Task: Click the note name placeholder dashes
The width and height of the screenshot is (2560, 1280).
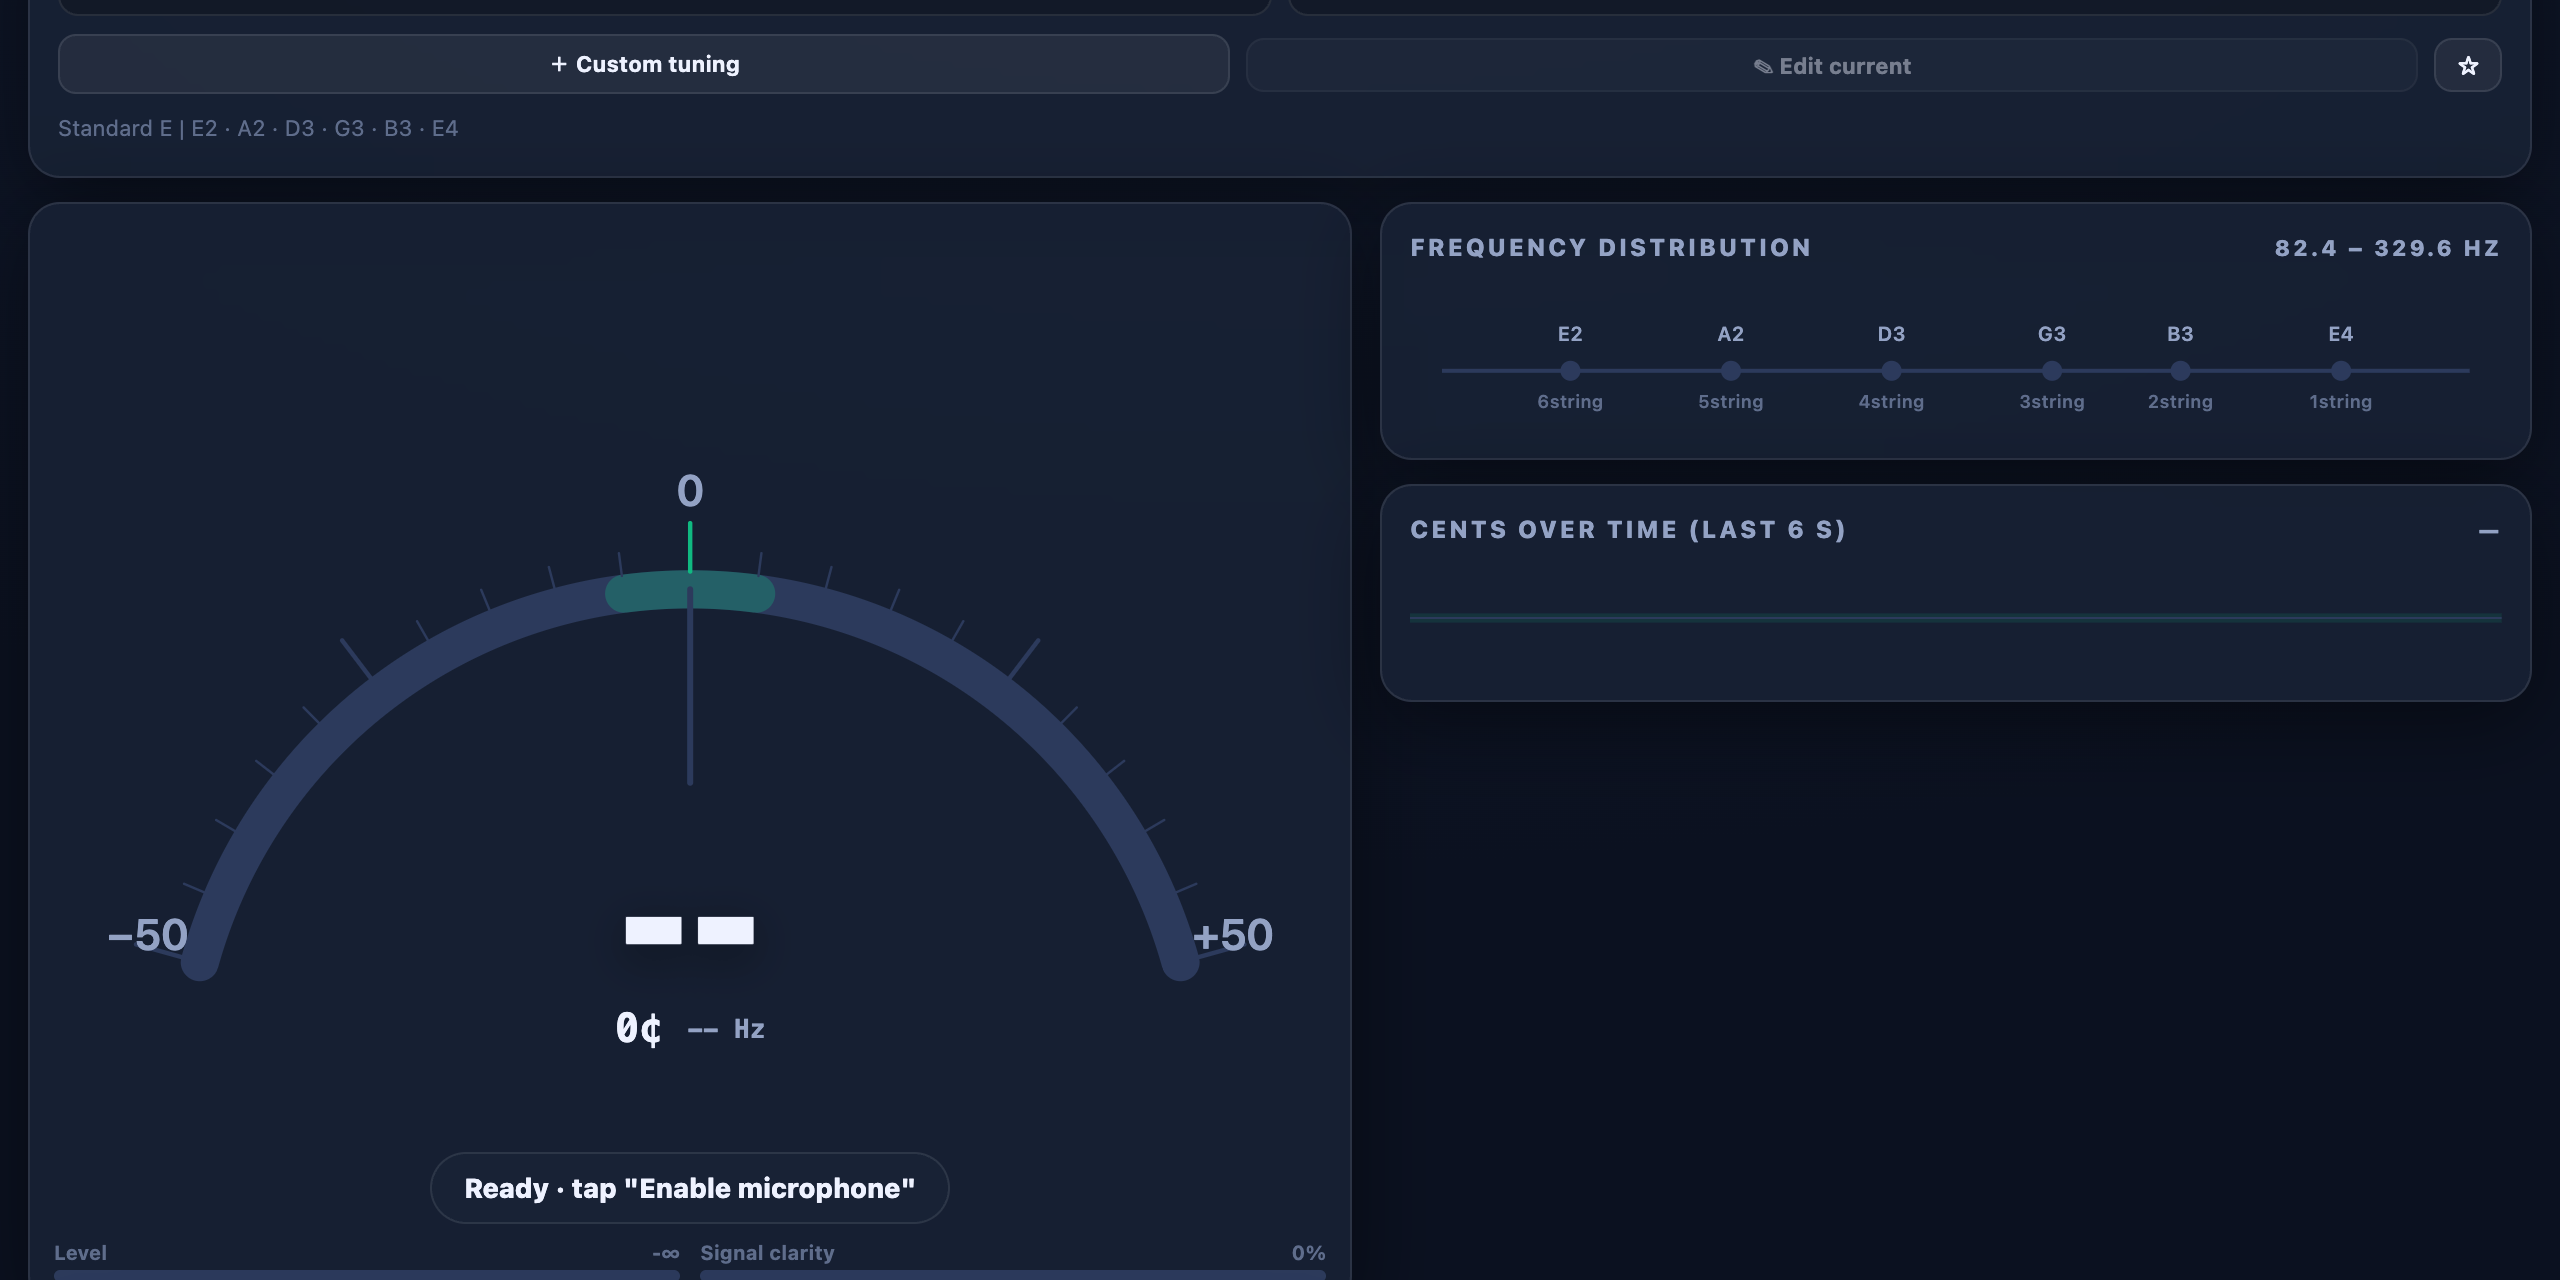Action: coord(689,930)
